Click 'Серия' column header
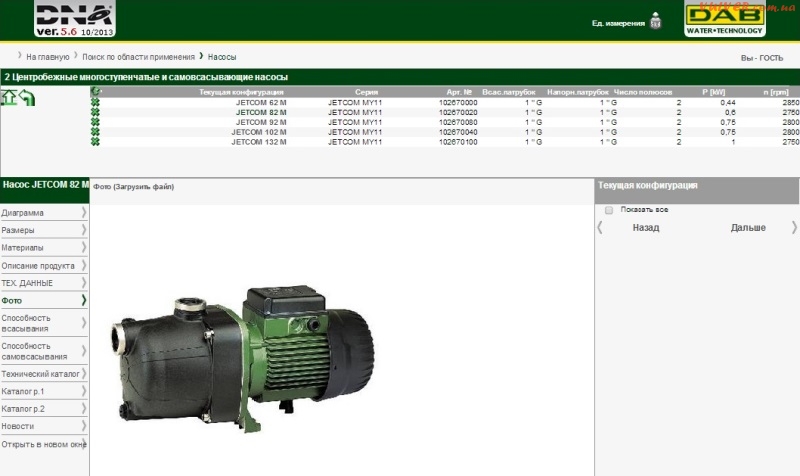The width and height of the screenshot is (800, 476). (x=366, y=92)
